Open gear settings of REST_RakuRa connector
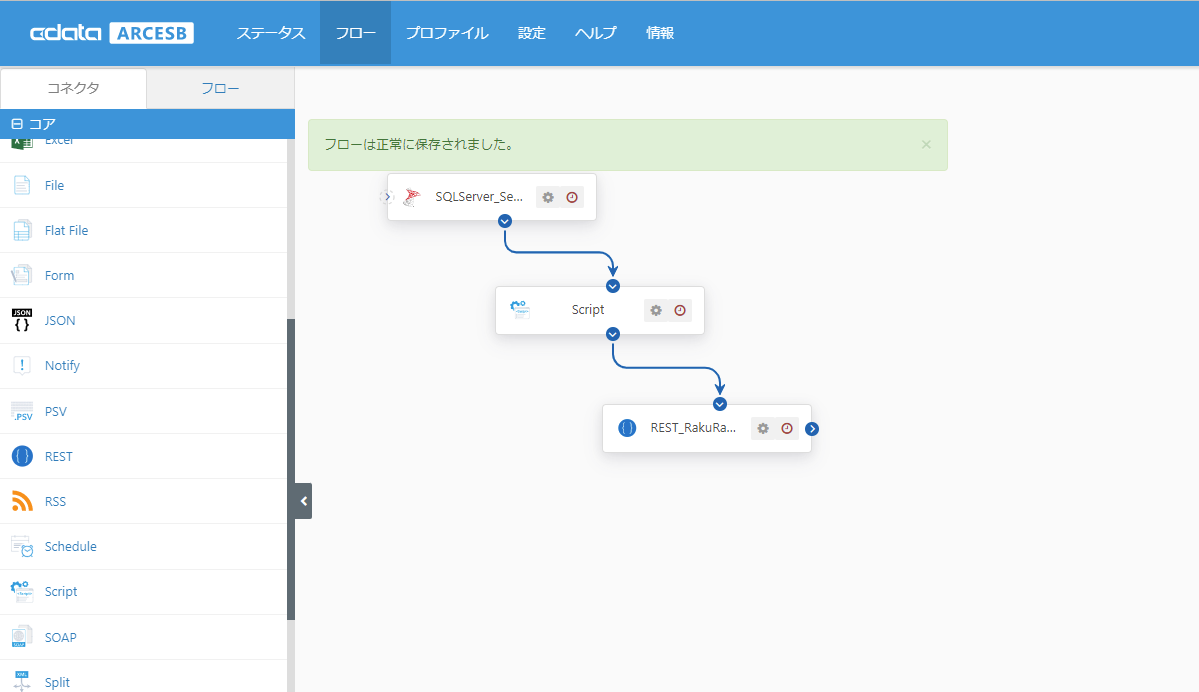 tap(763, 428)
